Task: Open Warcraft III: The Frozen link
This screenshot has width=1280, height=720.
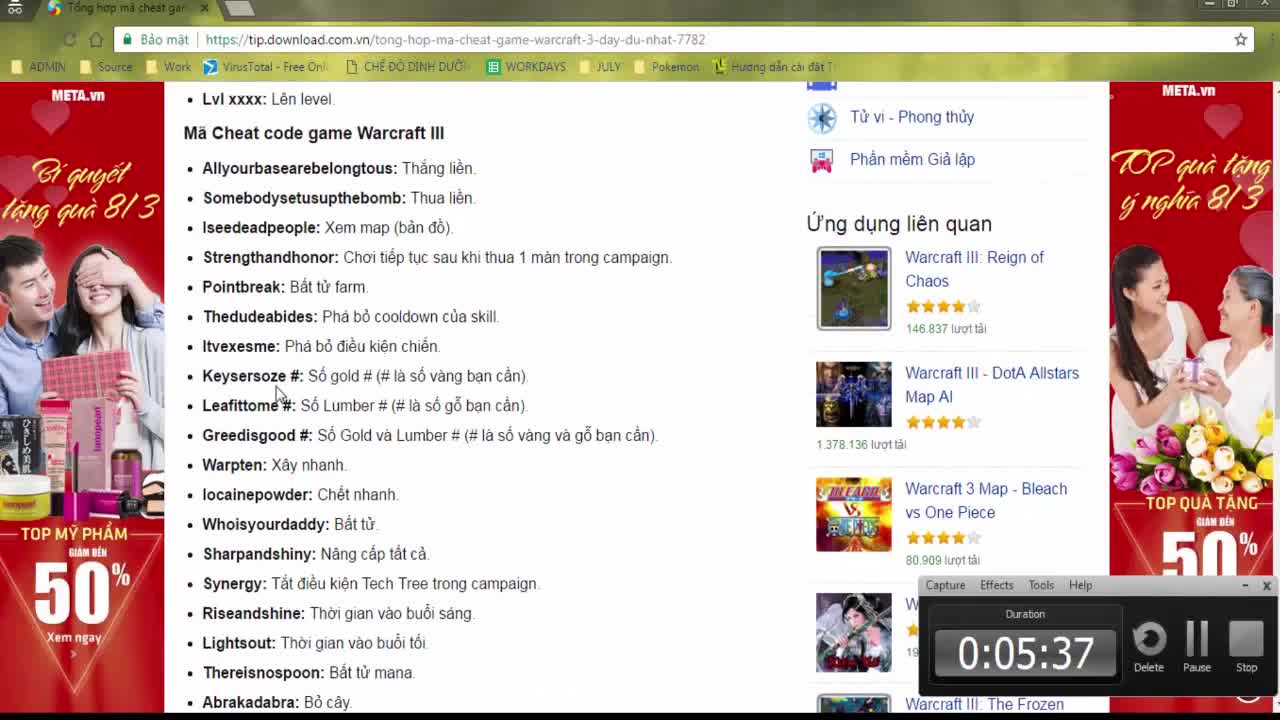Action: (984, 704)
